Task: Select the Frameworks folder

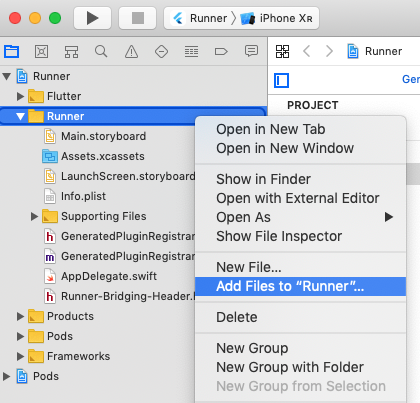Action: 69,356
